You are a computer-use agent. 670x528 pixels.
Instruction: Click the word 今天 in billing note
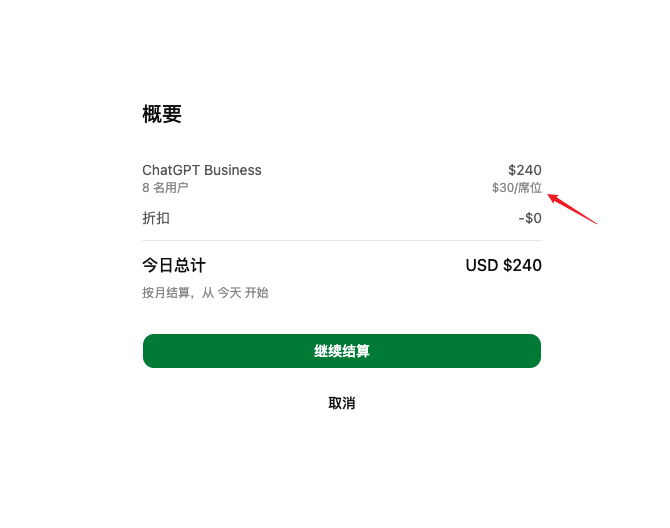tap(229, 293)
